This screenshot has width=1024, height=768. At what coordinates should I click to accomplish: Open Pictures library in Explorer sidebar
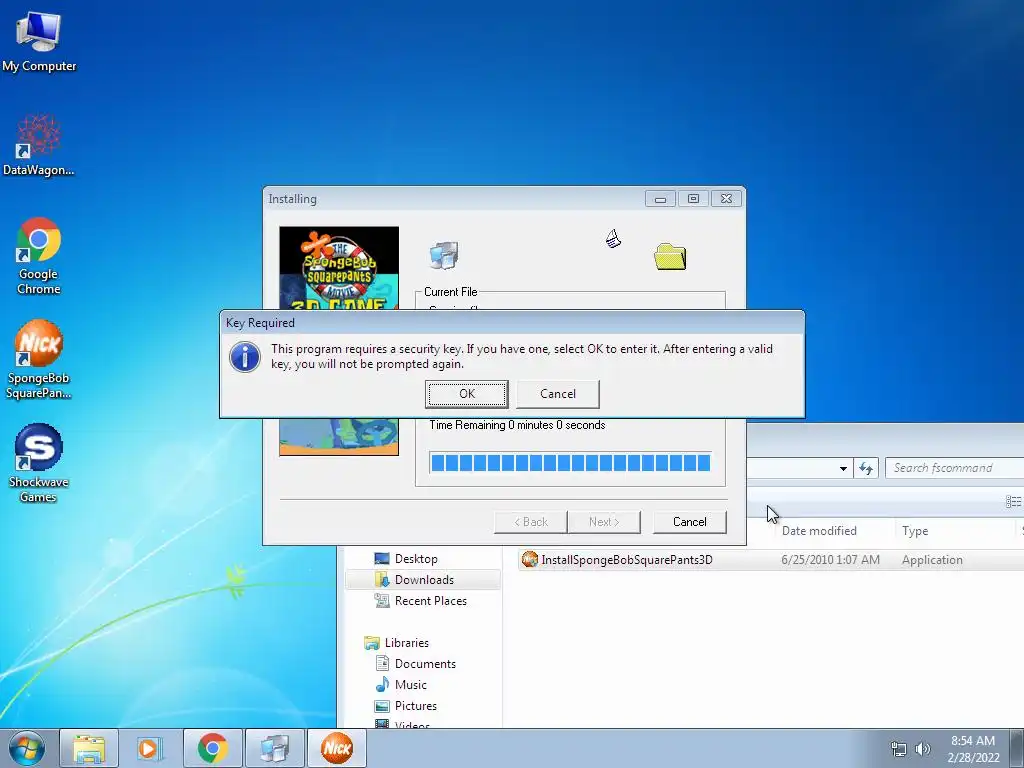coord(415,705)
